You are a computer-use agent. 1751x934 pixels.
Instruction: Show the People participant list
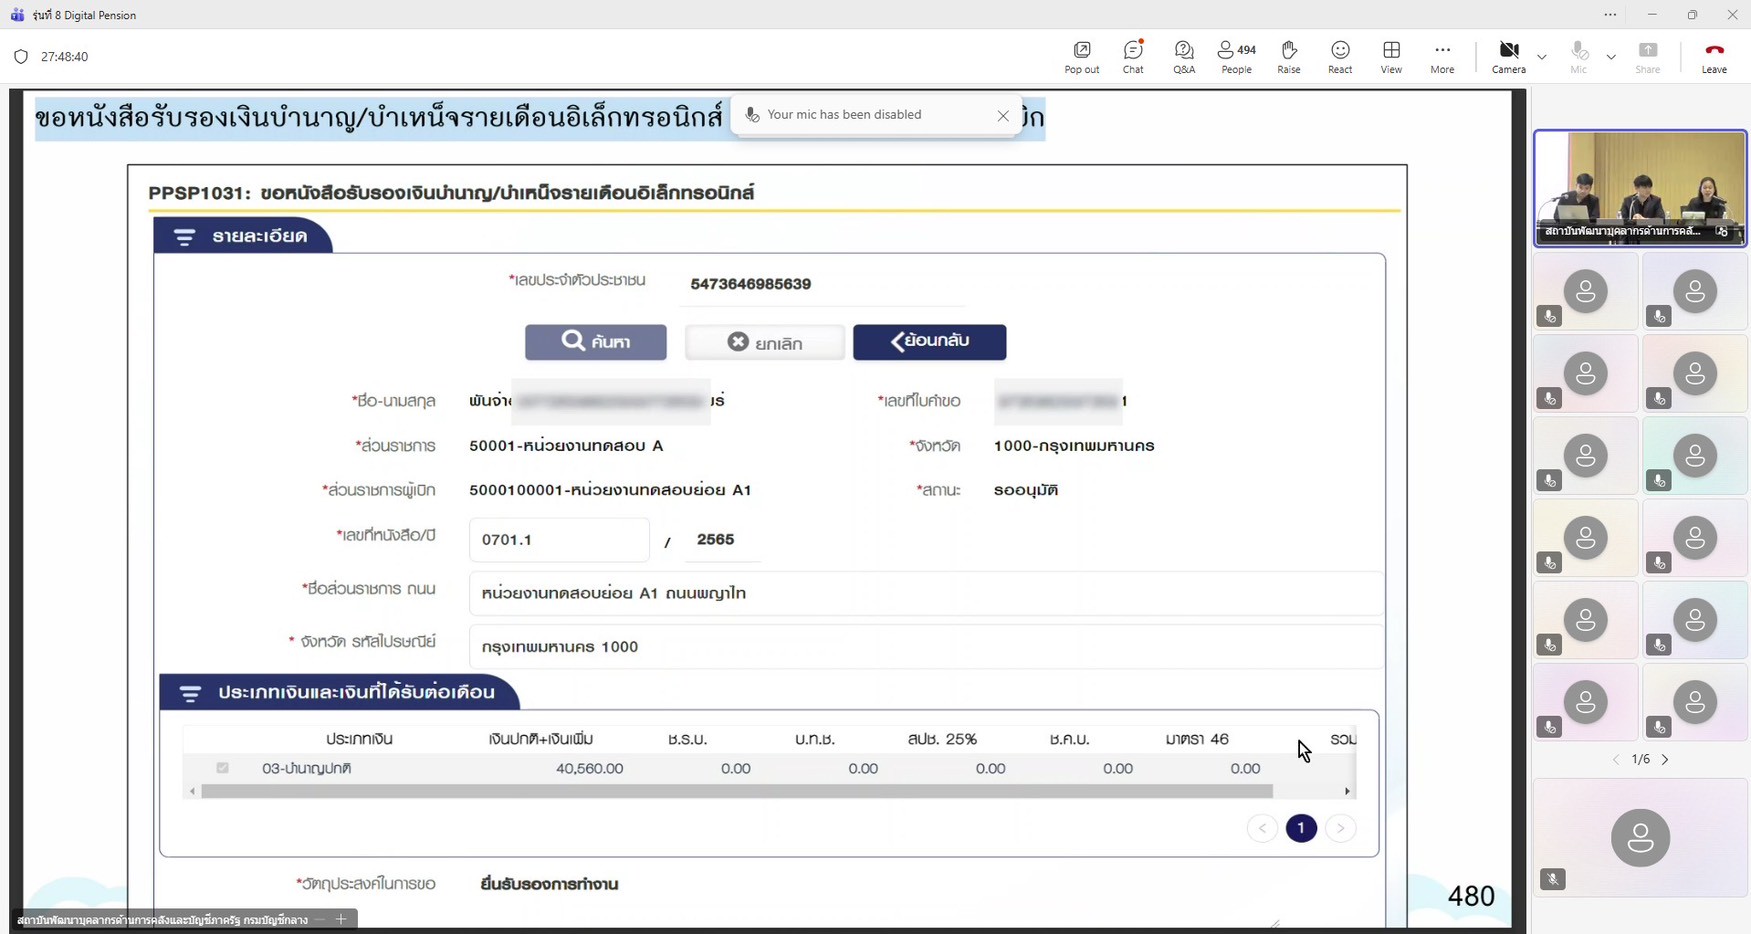1236,57
